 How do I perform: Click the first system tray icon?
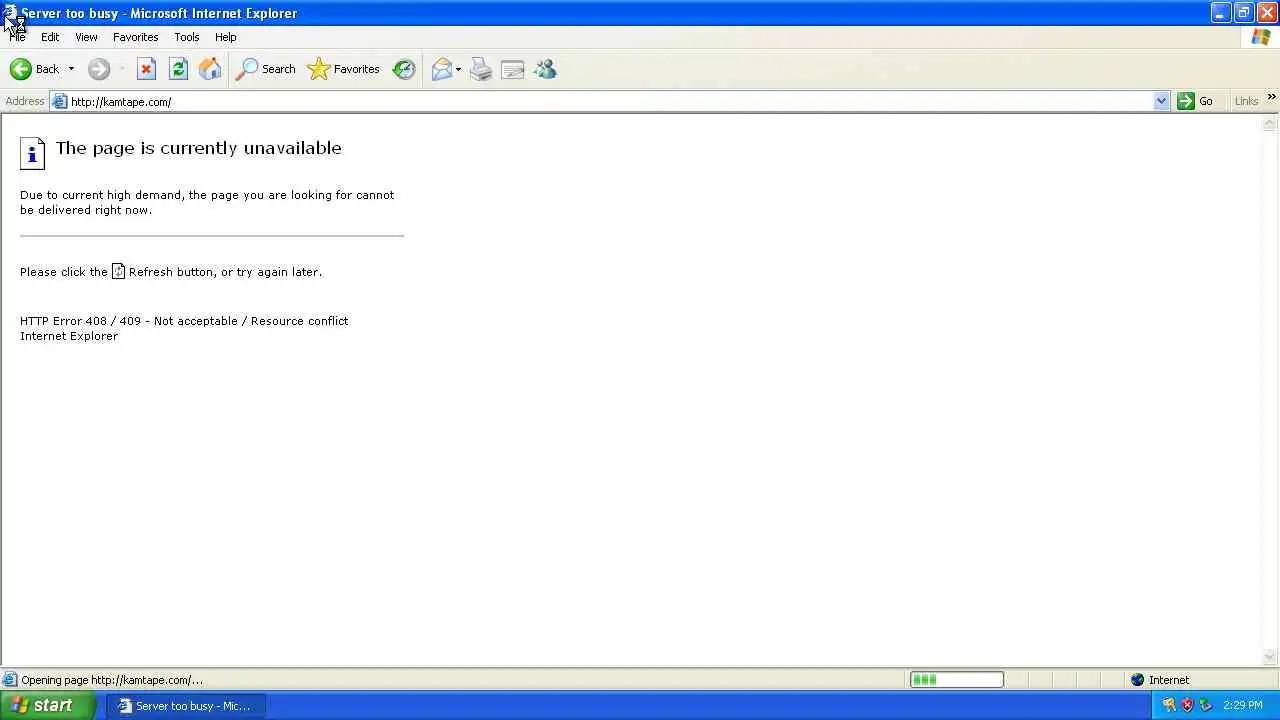click(1168, 705)
